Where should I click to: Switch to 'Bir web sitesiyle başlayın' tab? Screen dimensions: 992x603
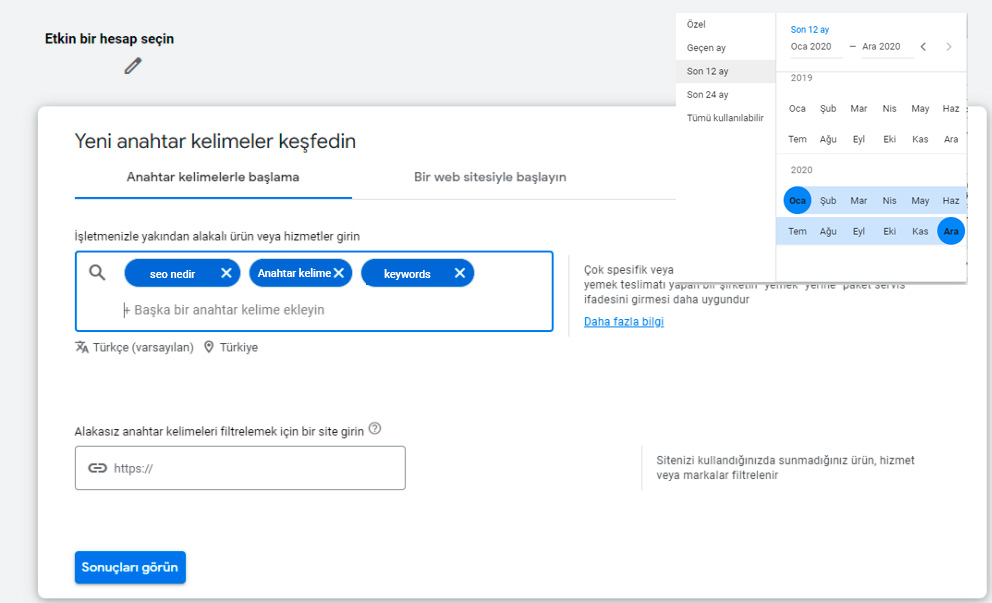490,177
